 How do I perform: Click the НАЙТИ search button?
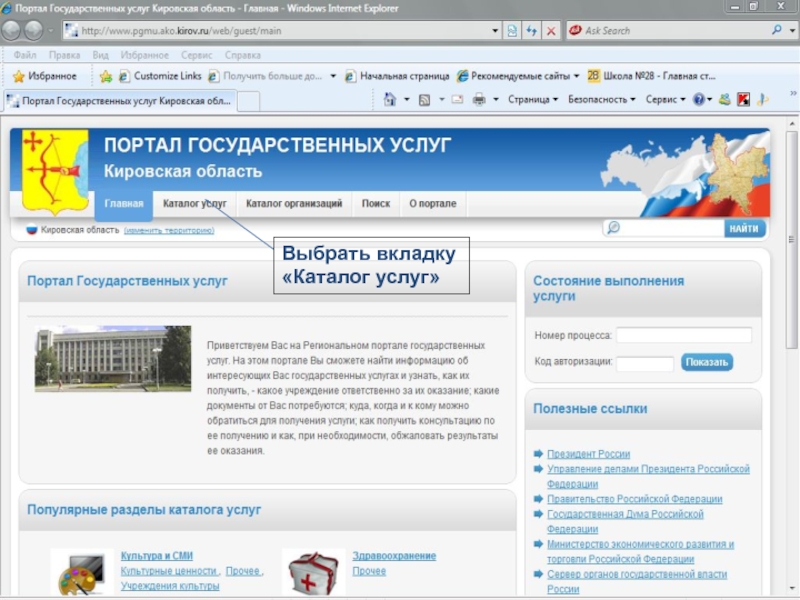[744, 229]
